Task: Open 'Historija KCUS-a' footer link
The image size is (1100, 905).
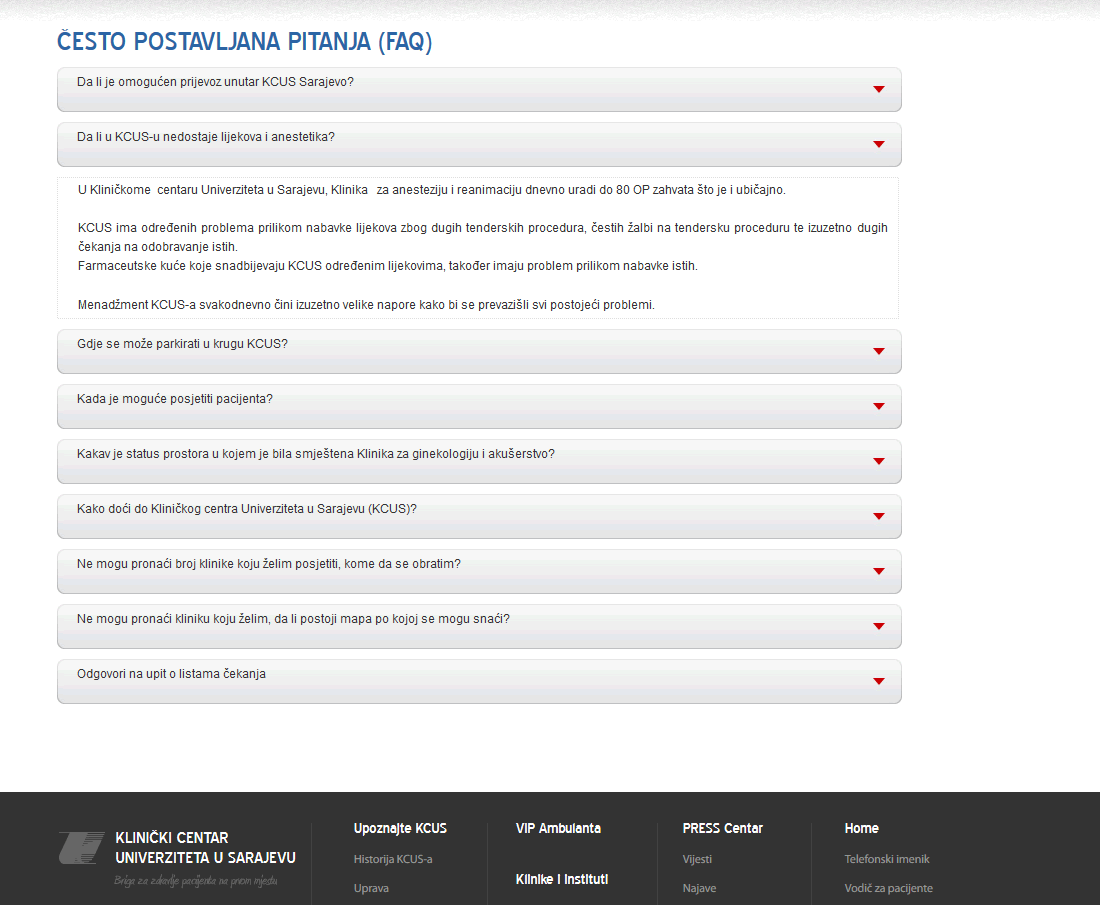Action: [x=393, y=859]
